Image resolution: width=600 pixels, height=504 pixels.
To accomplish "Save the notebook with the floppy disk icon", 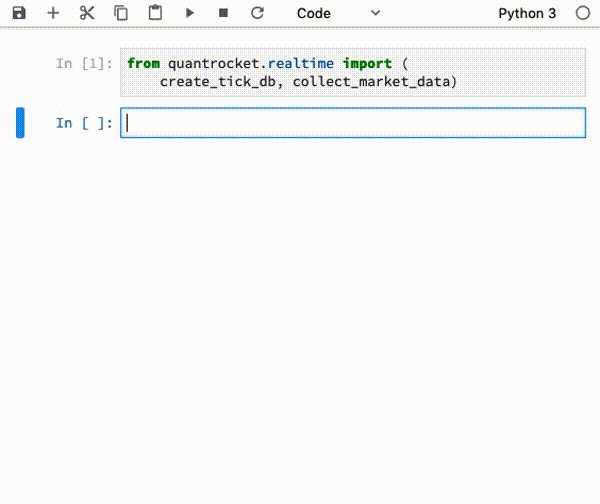I will (19, 13).
